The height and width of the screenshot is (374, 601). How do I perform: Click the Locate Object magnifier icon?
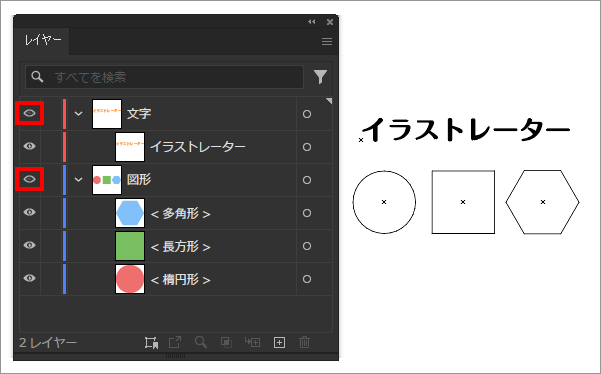coord(201,342)
